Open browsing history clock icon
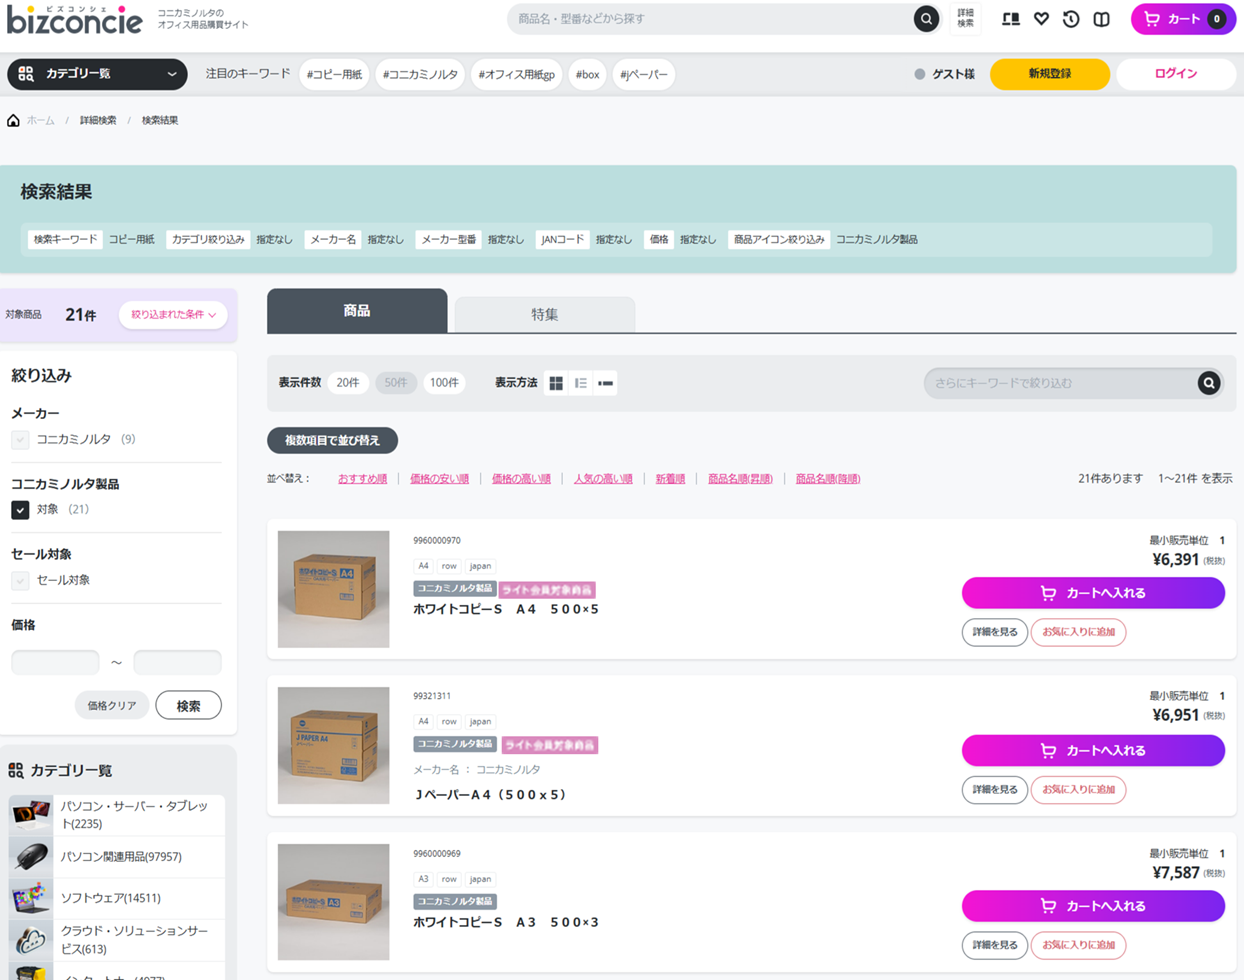The height and width of the screenshot is (980, 1244). tap(1071, 19)
